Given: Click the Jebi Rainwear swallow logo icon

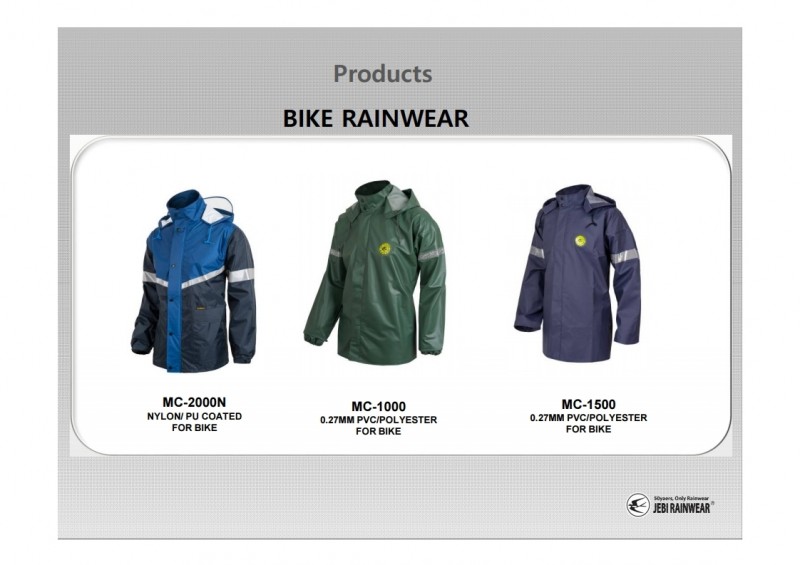Looking at the screenshot, I should pyautogui.click(x=638, y=505).
